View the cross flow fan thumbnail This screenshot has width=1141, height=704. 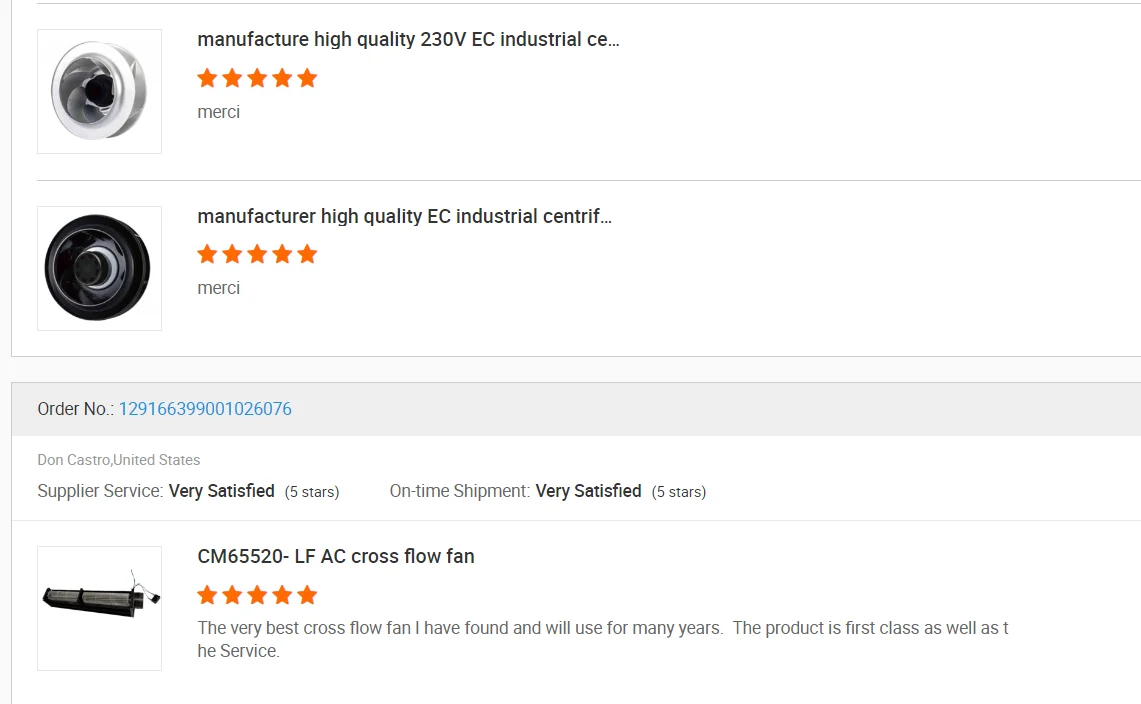[x=99, y=608]
